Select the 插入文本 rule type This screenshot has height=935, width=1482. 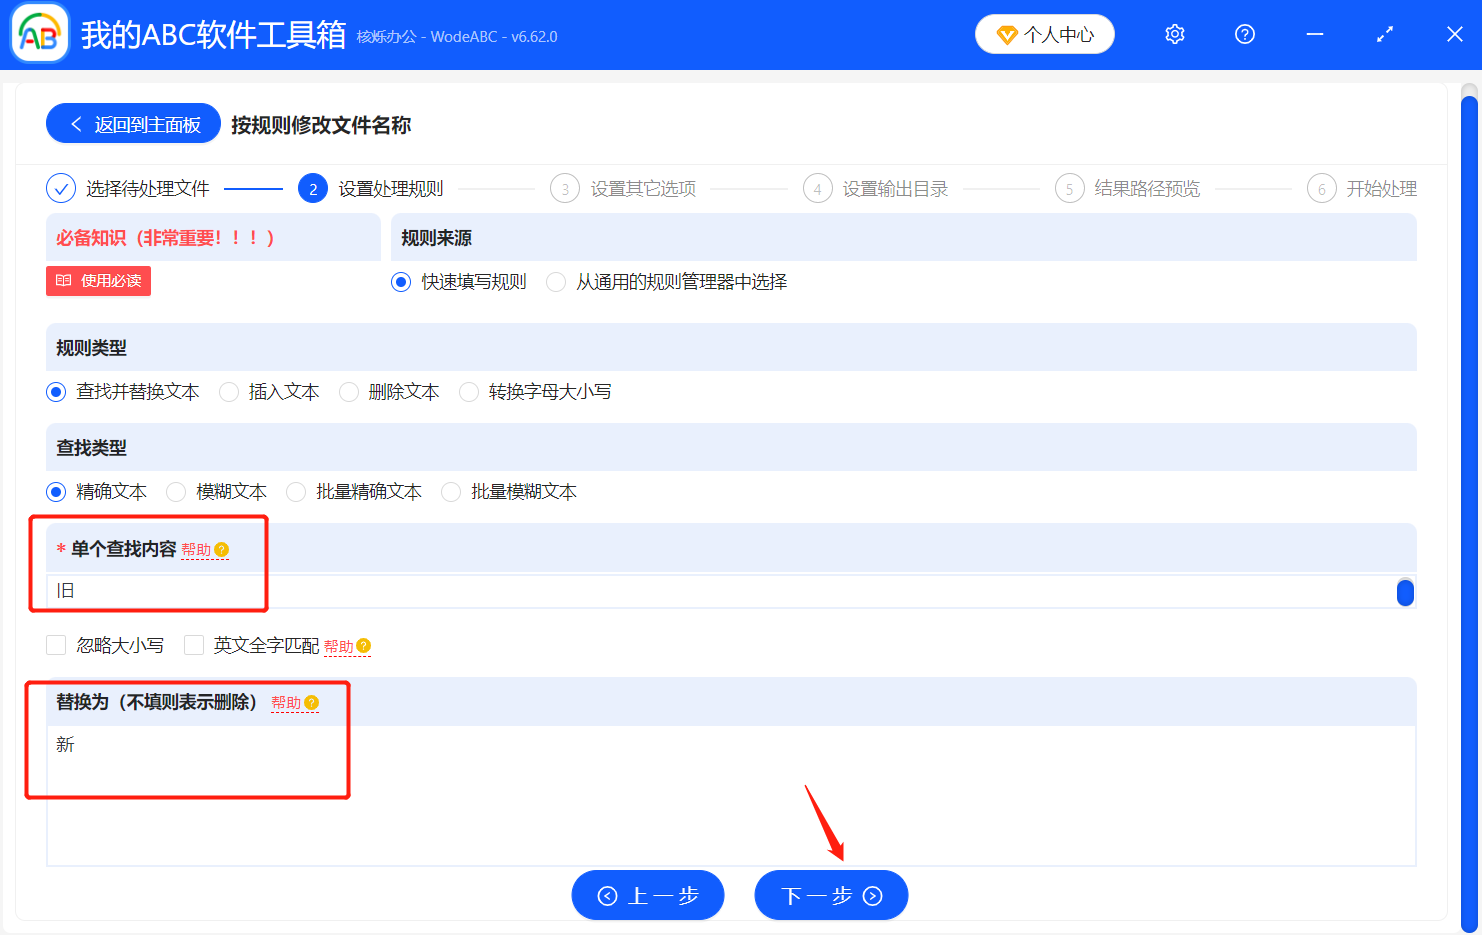[x=228, y=391]
